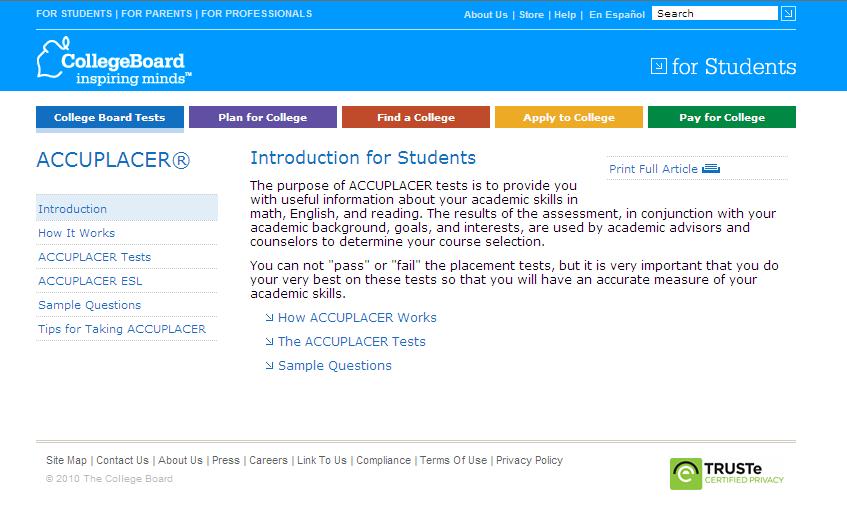Click the arrow icon before 'for Students'

658,66
